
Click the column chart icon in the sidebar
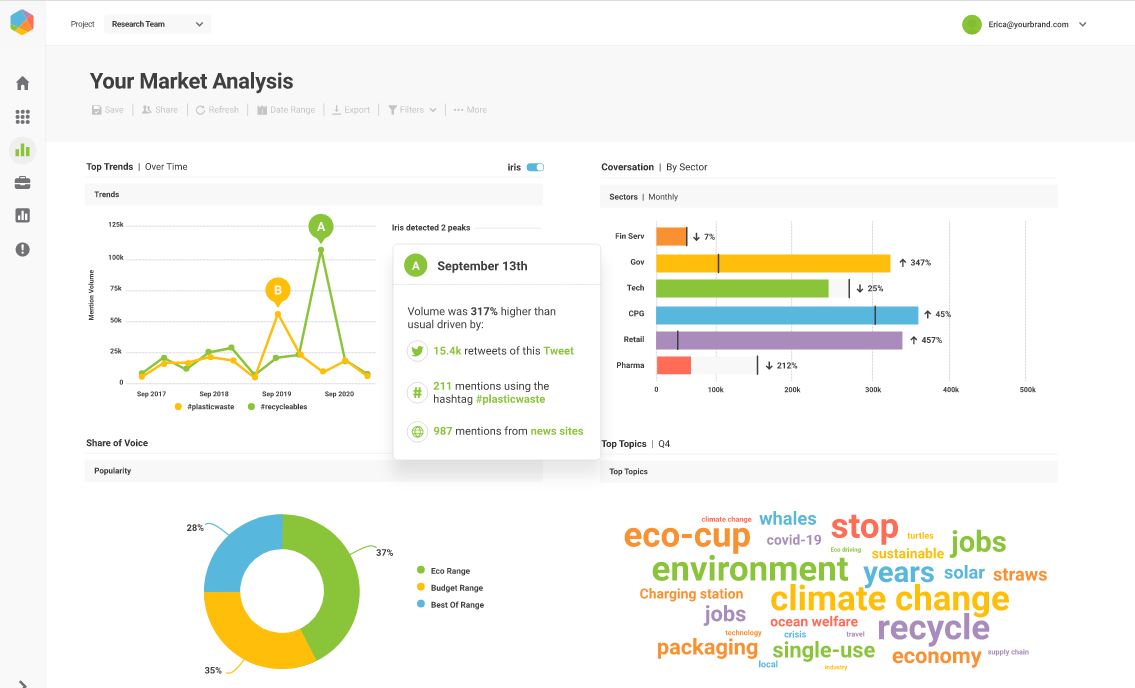pyautogui.click(x=21, y=215)
